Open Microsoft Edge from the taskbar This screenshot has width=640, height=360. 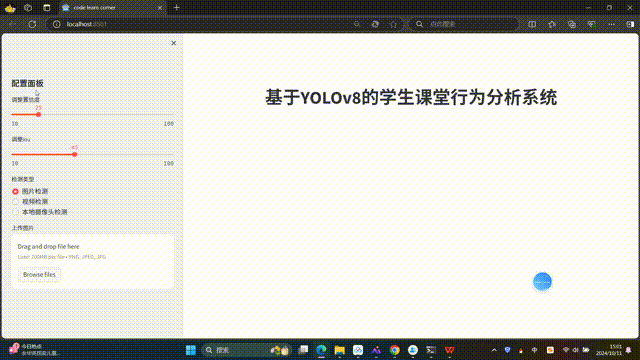pos(321,350)
